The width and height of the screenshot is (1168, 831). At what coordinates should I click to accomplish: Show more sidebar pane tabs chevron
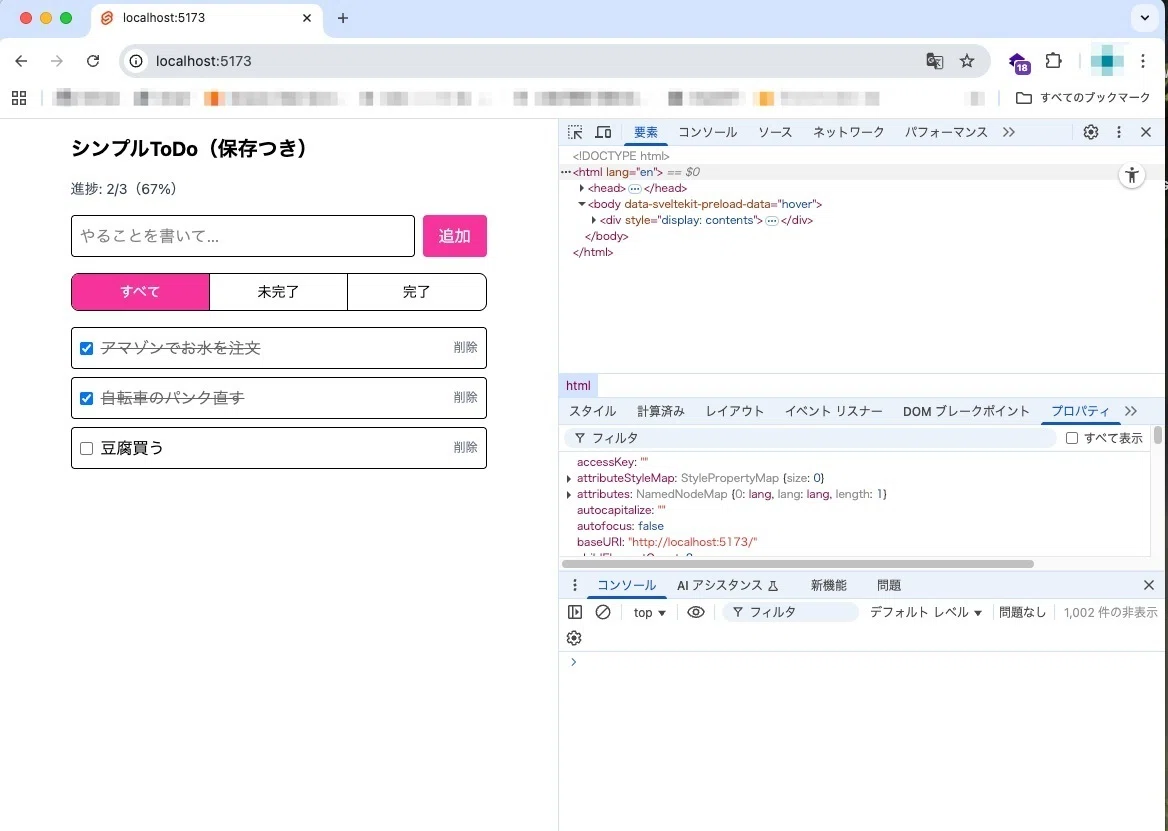coord(1131,411)
